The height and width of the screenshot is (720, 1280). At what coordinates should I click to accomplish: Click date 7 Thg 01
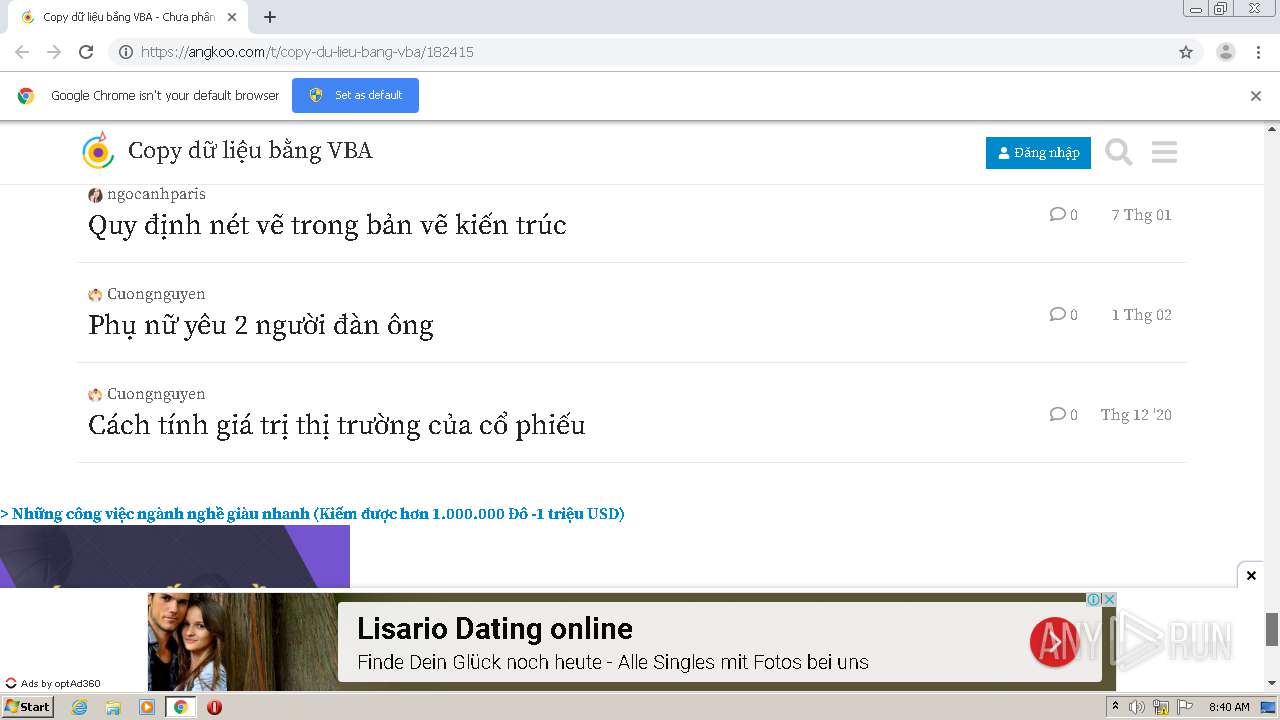(x=1141, y=215)
